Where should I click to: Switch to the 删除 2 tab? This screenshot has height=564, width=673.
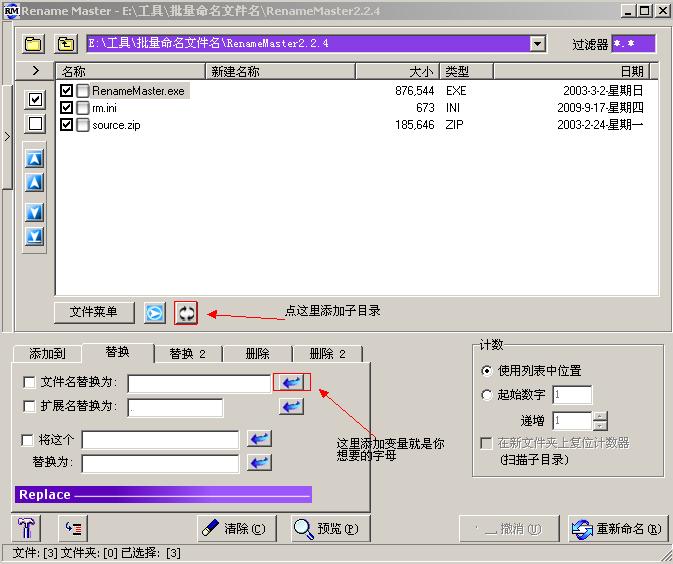[x=327, y=354]
